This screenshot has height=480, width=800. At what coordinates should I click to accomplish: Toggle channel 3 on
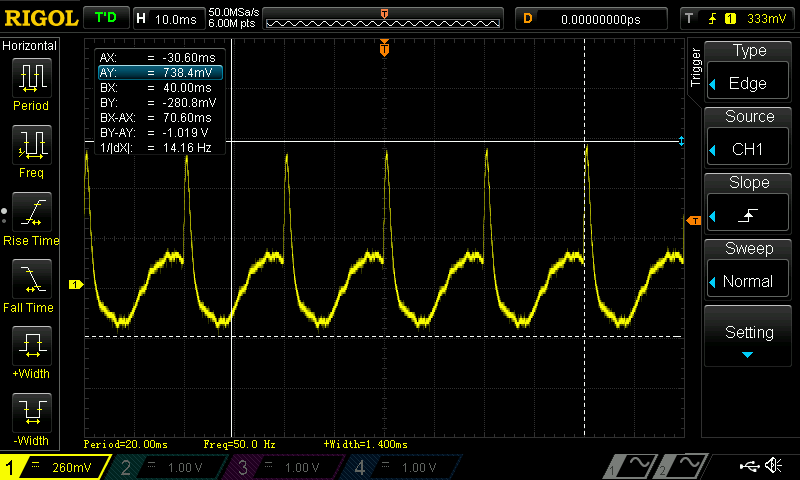click(x=288, y=467)
